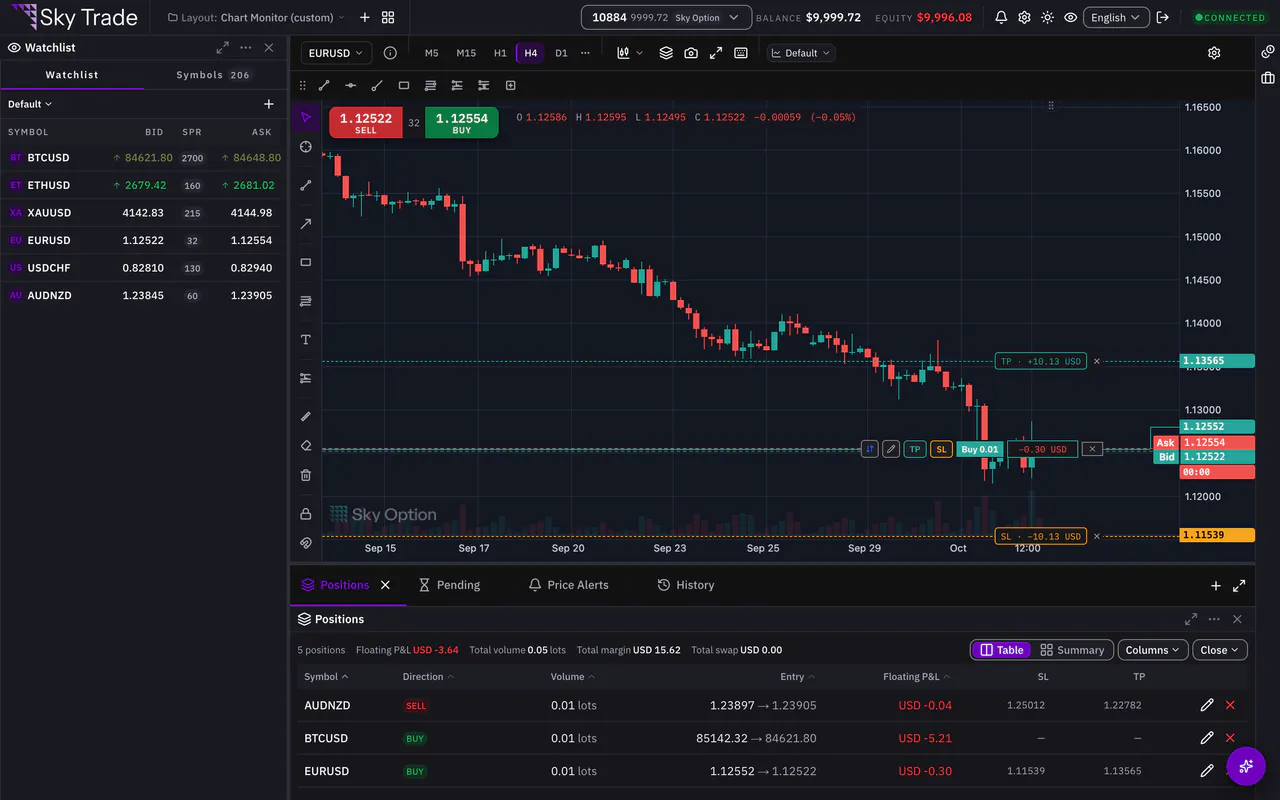Open the History tab
The width and height of the screenshot is (1280, 800).
[x=686, y=585]
